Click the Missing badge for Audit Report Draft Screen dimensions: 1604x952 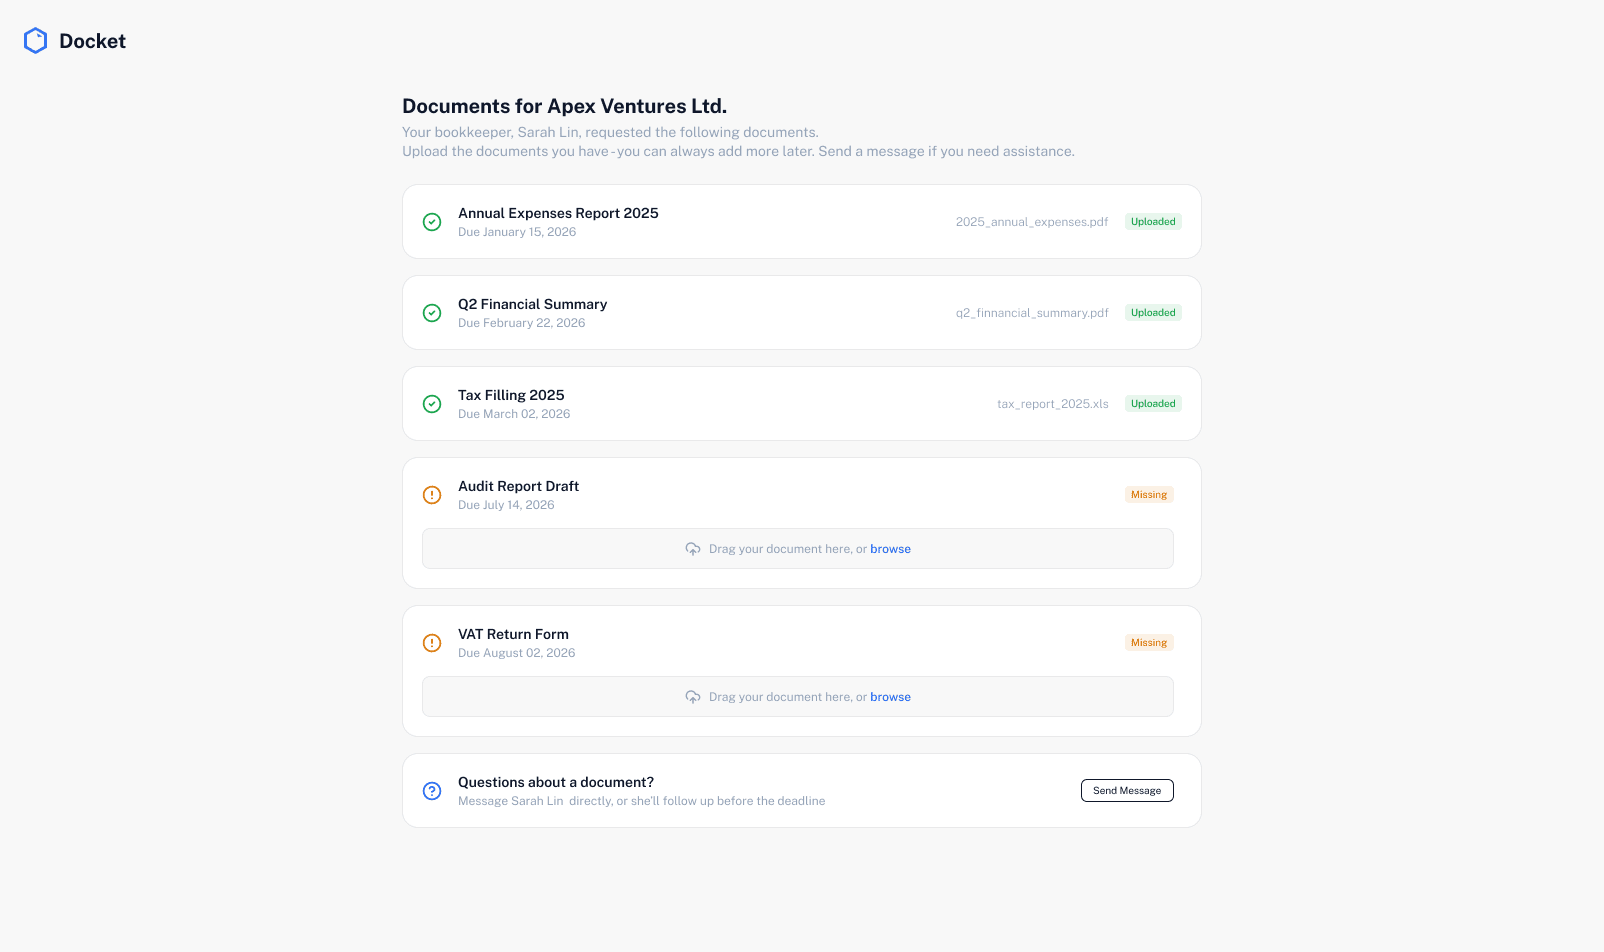pyautogui.click(x=1149, y=495)
